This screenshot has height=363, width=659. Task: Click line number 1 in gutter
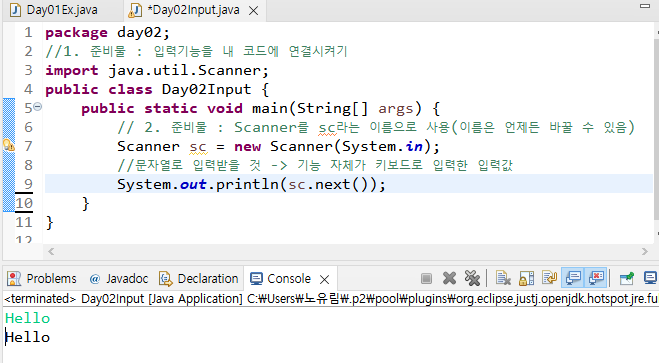28,32
